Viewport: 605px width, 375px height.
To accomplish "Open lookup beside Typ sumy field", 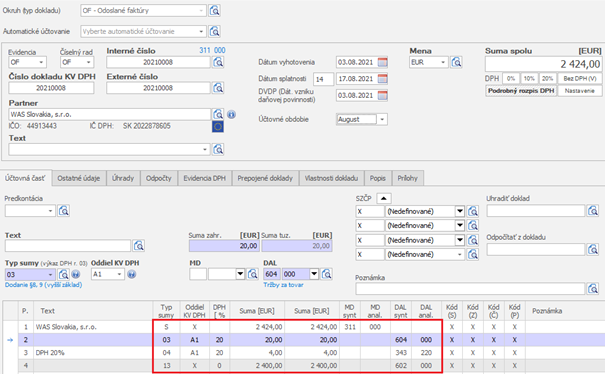I will [x=63, y=274].
